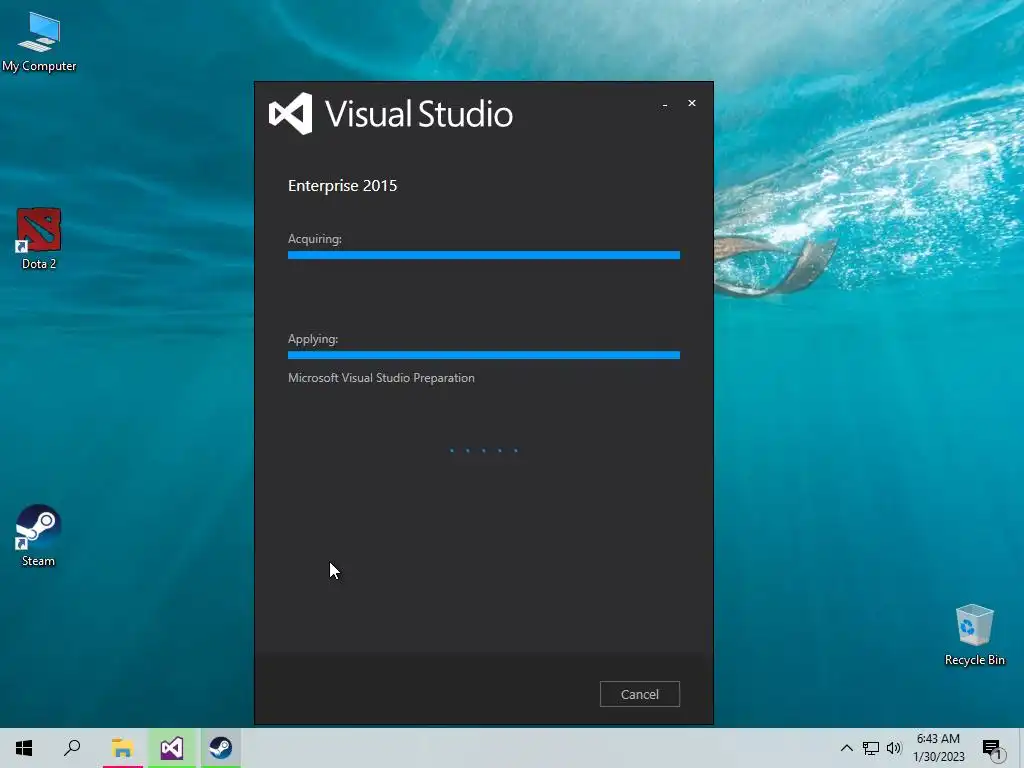
Task: Cancel the Visual Studio installation
Action: tap(639, 694)
